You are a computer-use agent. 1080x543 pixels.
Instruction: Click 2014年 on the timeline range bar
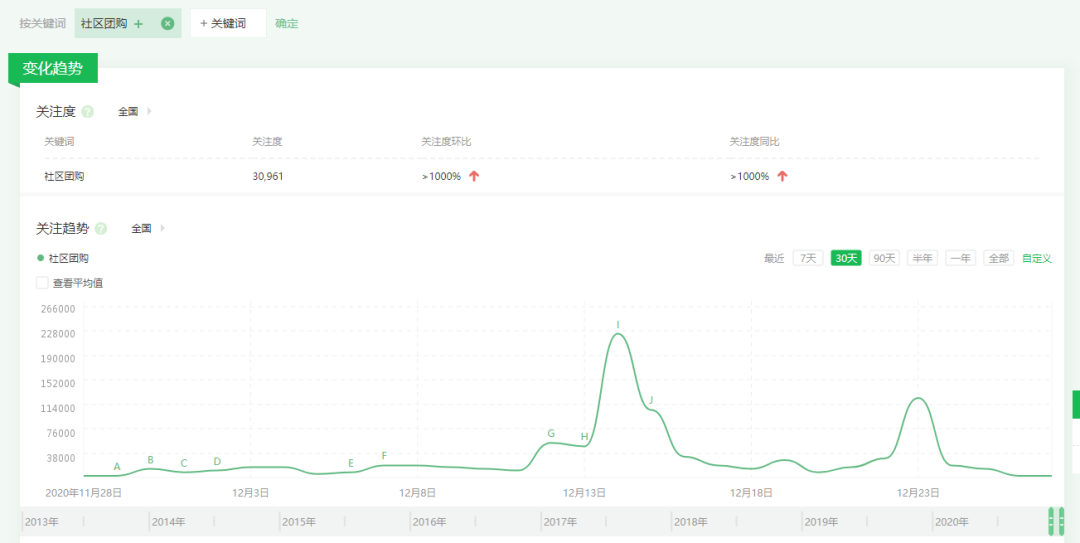[169, 522]
